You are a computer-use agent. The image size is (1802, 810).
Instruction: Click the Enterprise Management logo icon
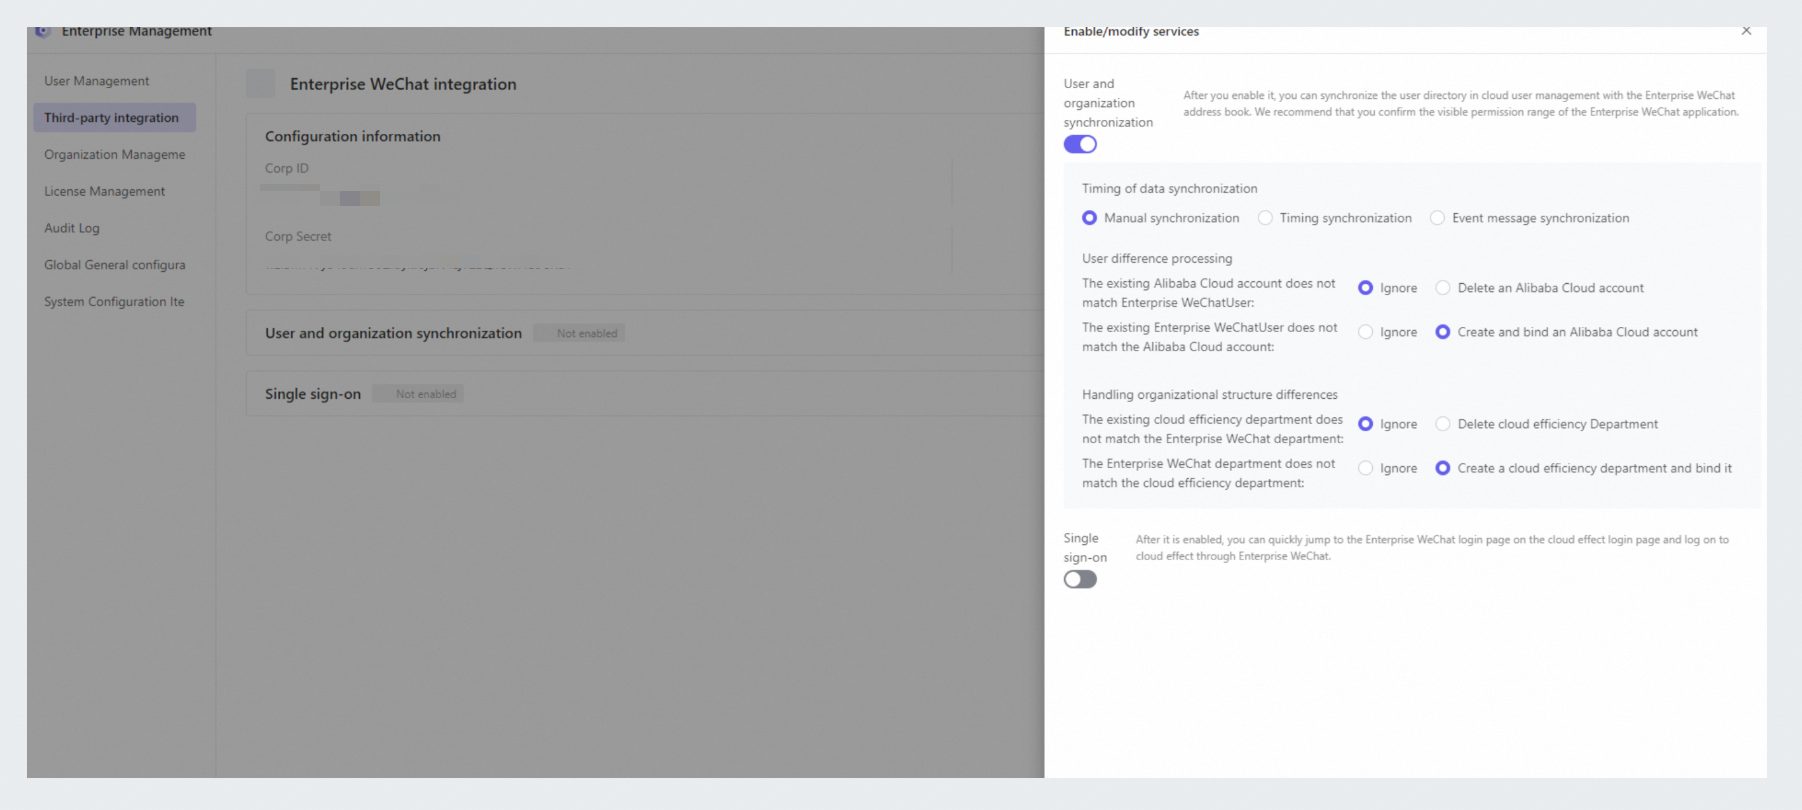click(42, 32)
